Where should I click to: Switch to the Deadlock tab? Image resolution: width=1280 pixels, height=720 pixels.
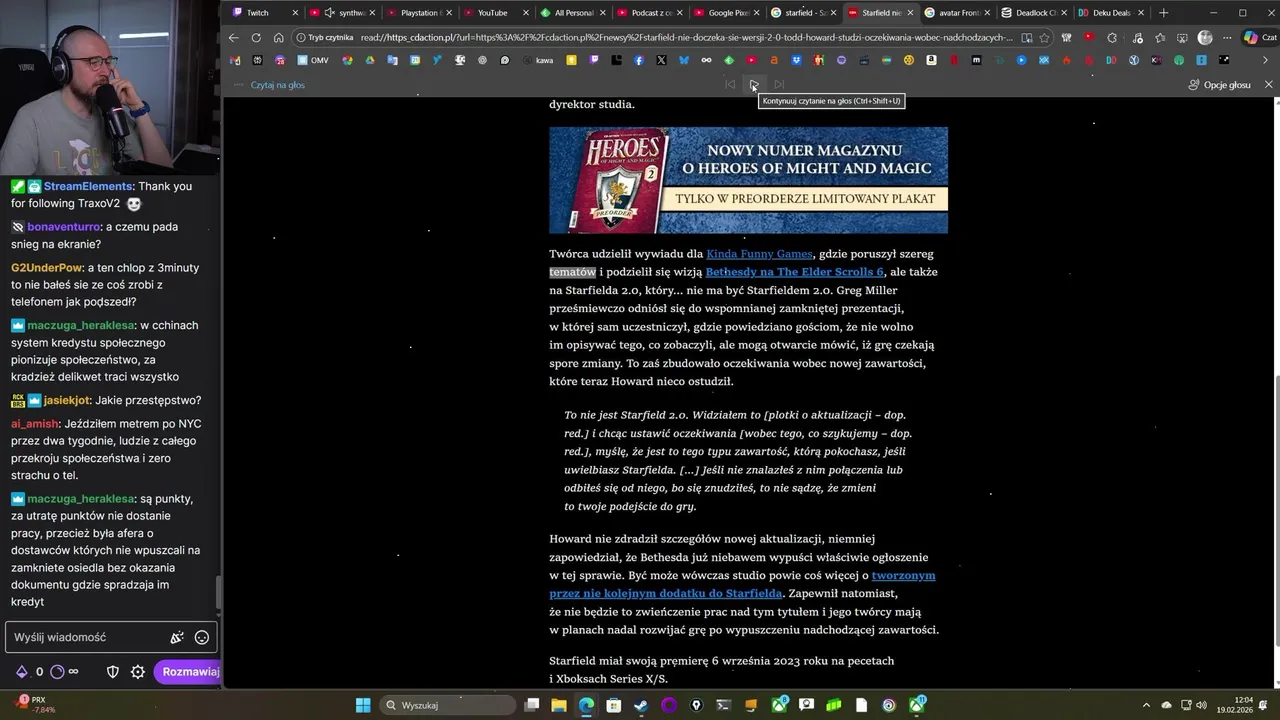coord(1034,13)
